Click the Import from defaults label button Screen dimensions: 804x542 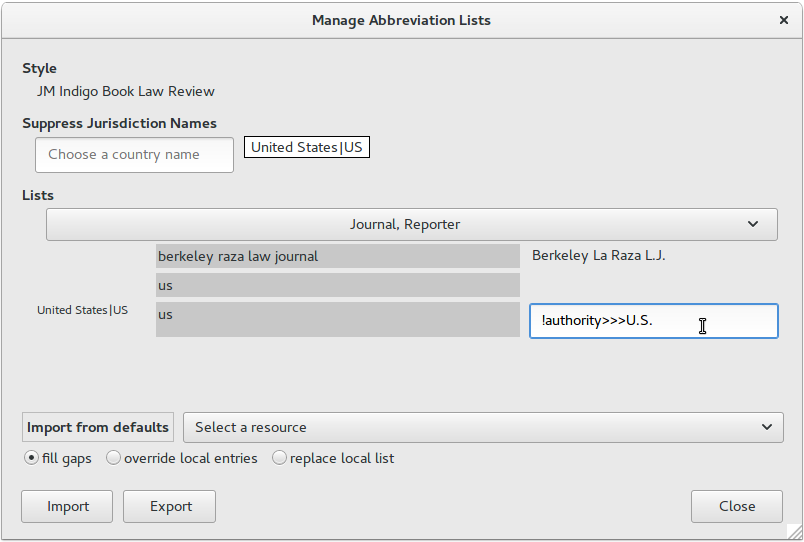(98, 427)
